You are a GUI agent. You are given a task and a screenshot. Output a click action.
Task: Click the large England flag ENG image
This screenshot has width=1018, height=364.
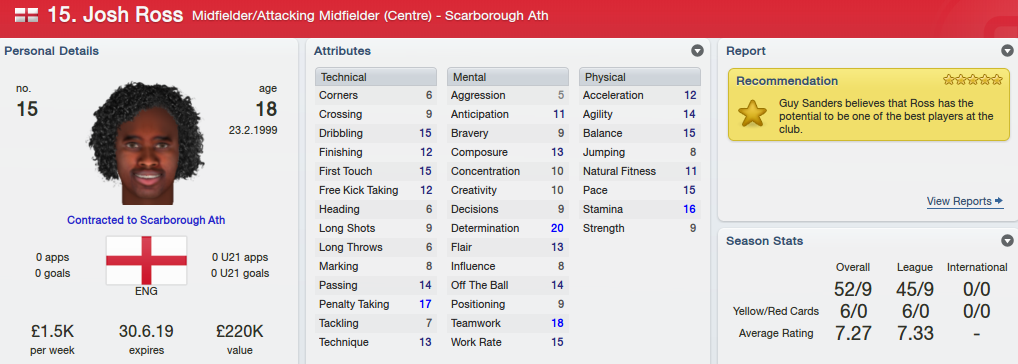coord(147,261)
